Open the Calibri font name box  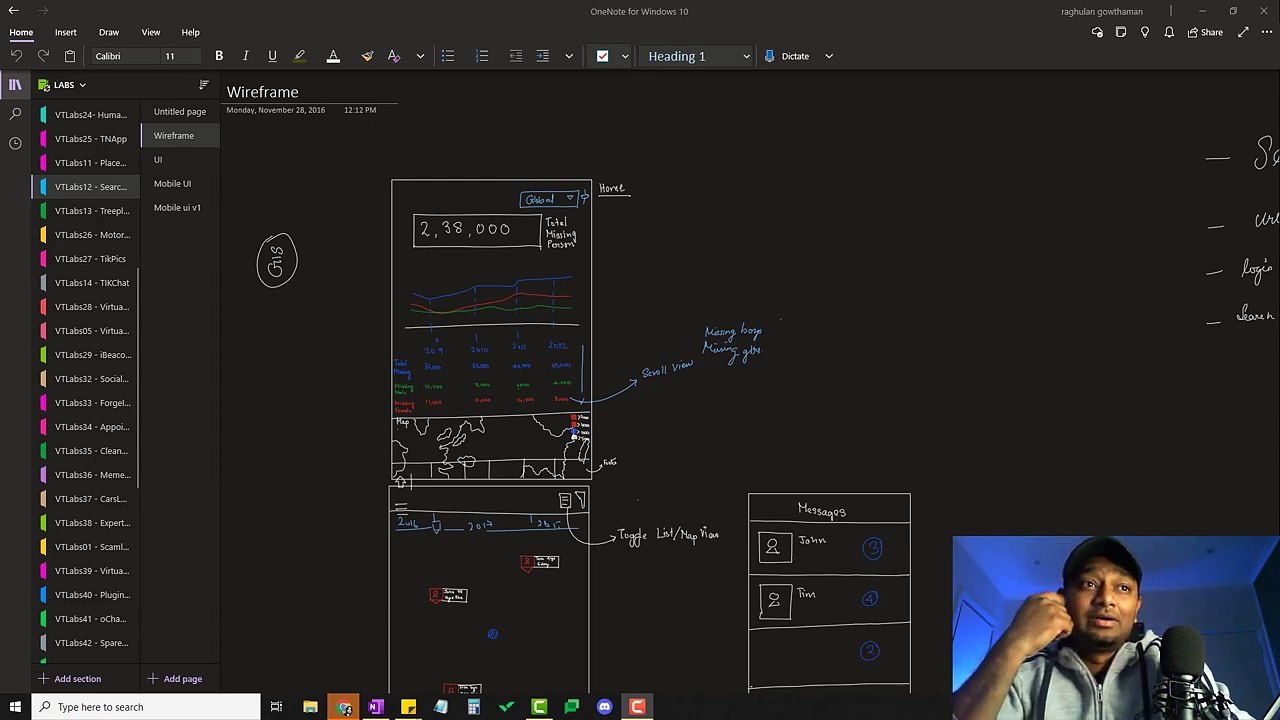click(x=124, y=56)
